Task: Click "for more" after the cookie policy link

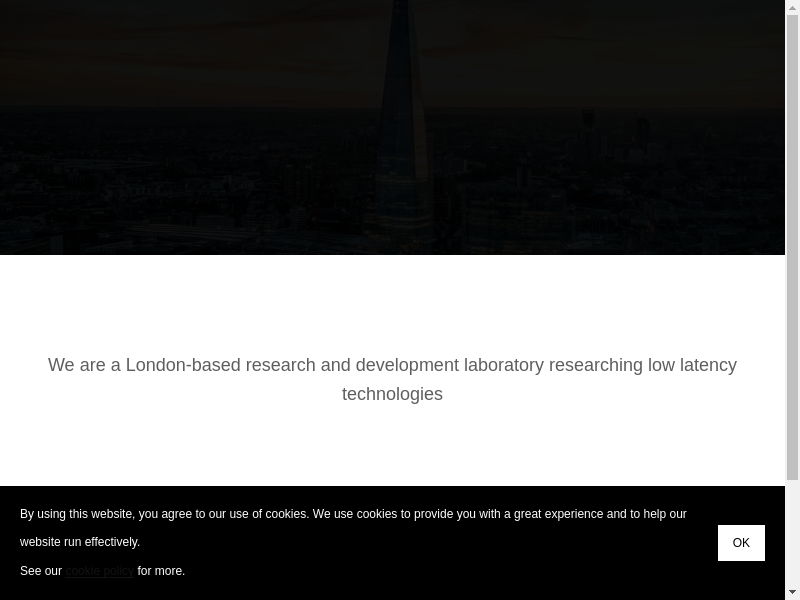Action: click(x=161, y=571)
